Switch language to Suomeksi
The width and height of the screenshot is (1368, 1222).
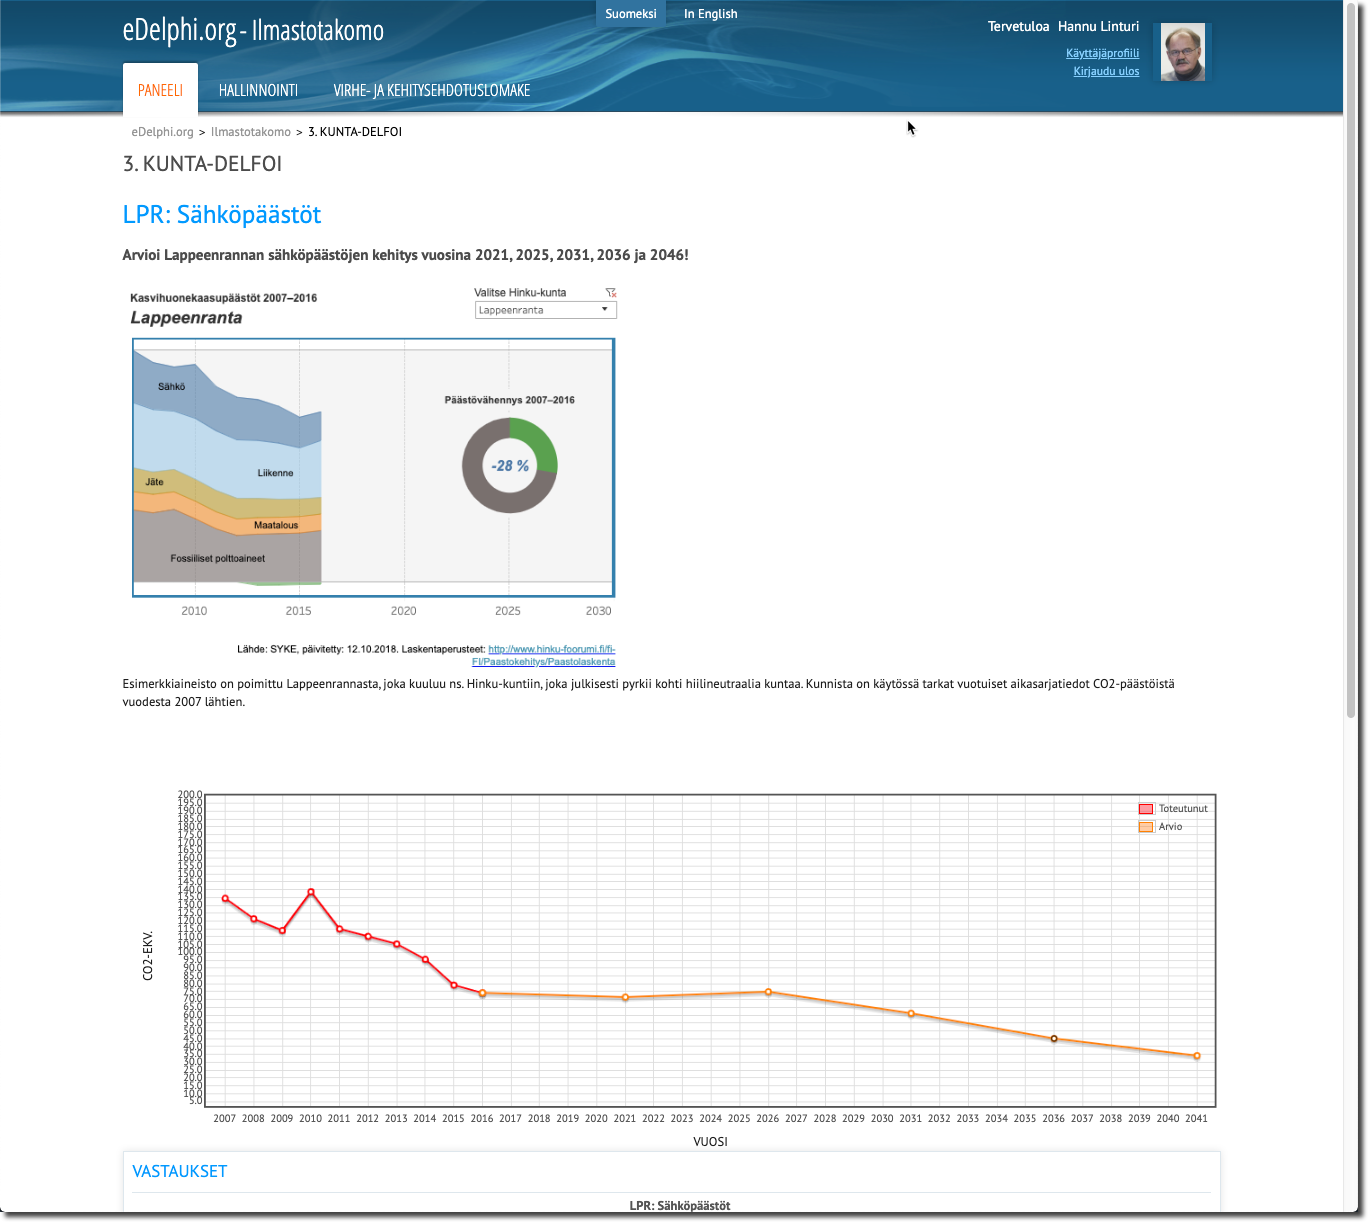[x=631, y=14]
